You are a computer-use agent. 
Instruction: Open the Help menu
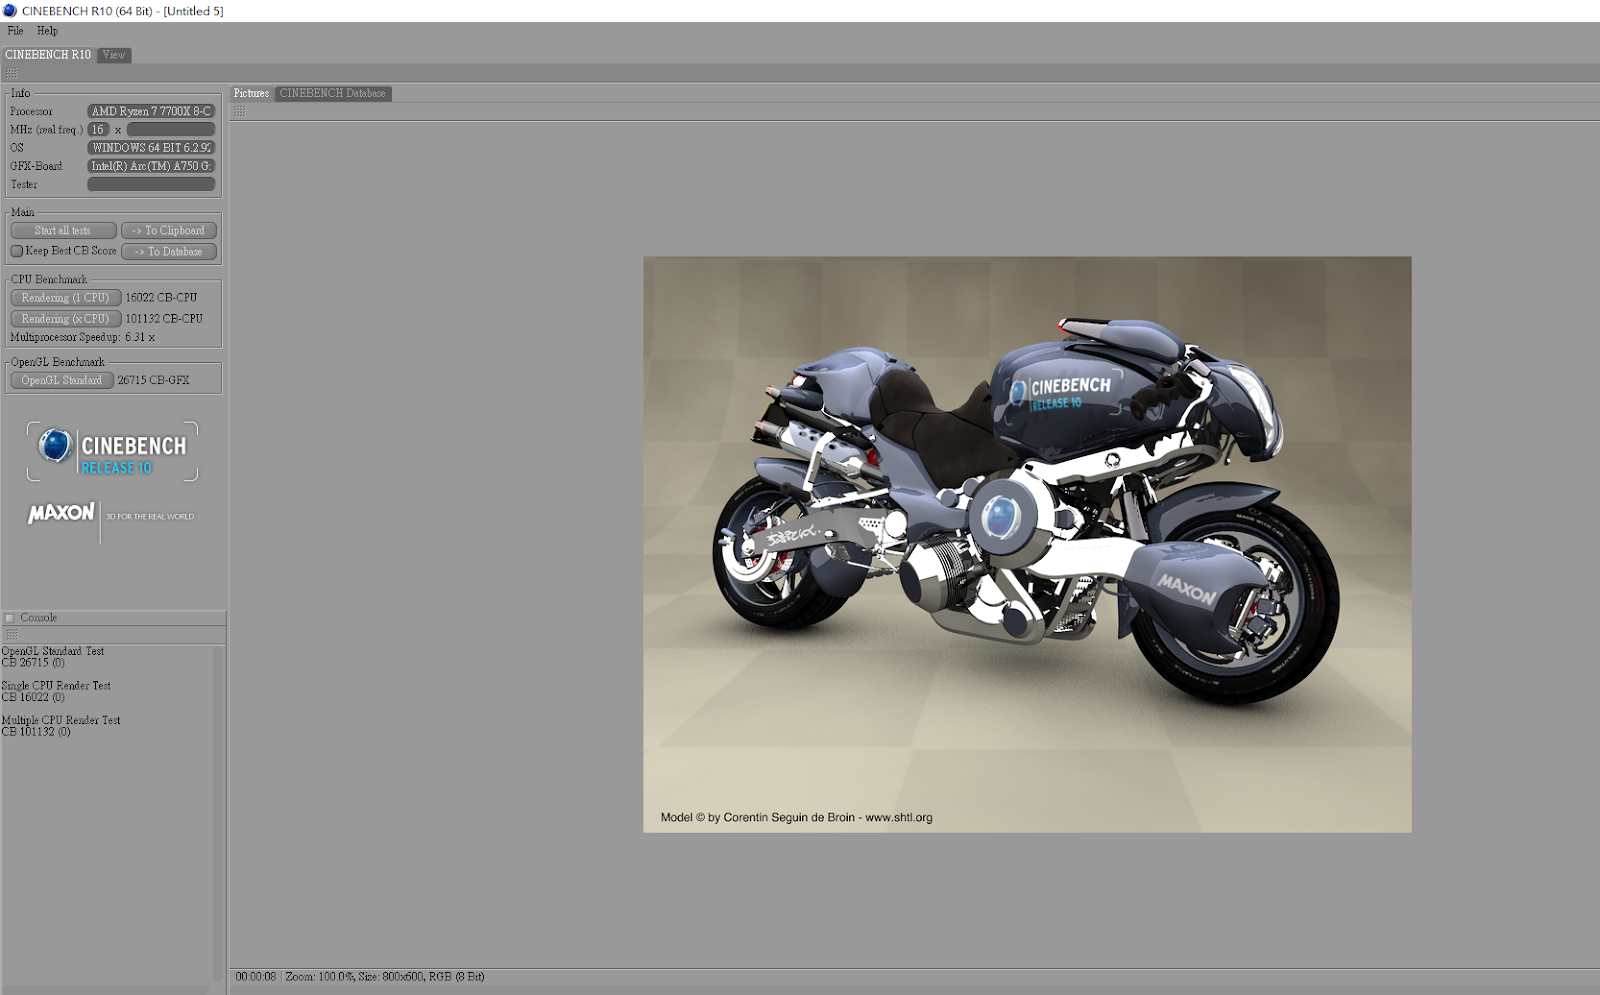[47, 30]
